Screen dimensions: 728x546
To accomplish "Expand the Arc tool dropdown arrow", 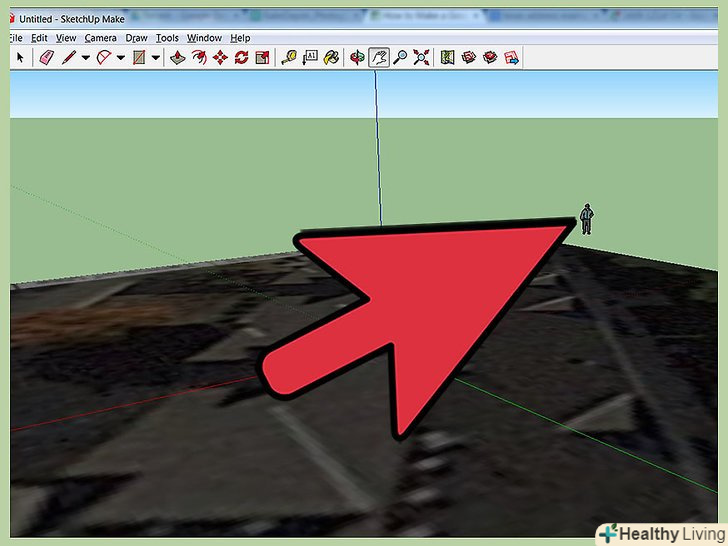I will click(x=121, y=58).
